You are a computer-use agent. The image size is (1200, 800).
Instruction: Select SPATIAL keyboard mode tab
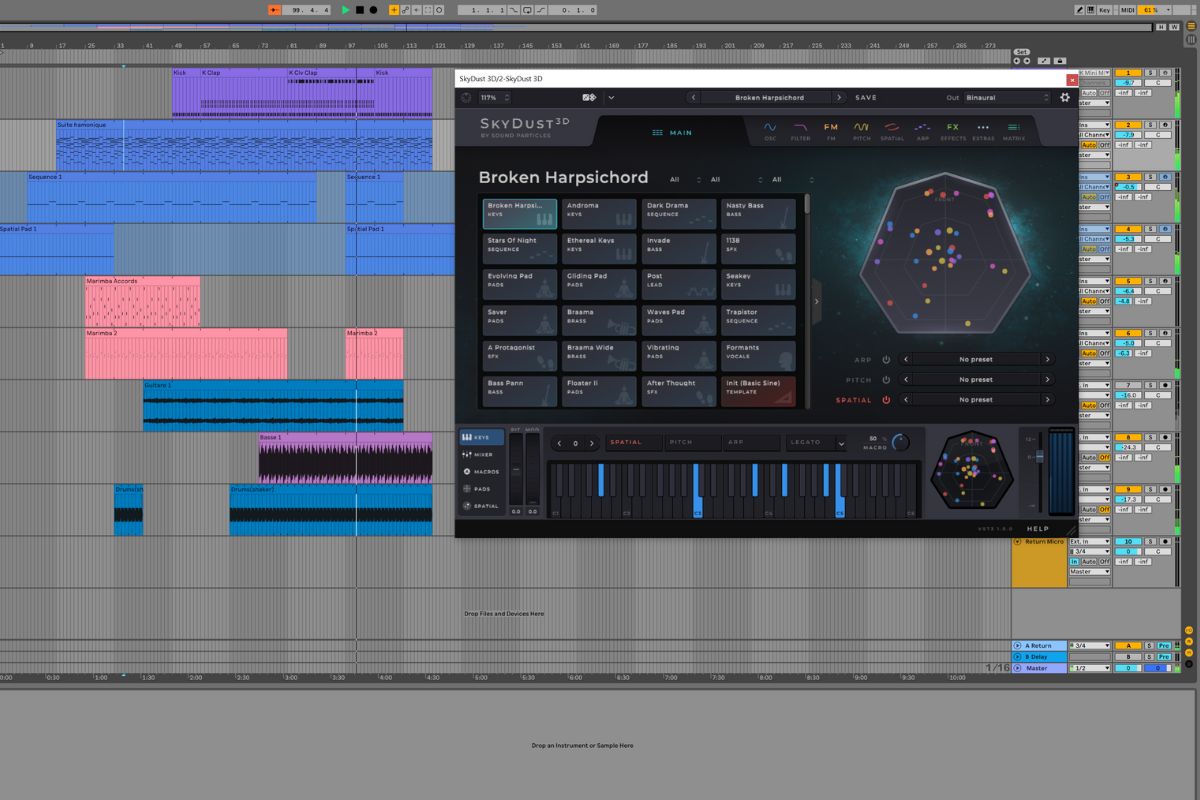tap(633, 442)
